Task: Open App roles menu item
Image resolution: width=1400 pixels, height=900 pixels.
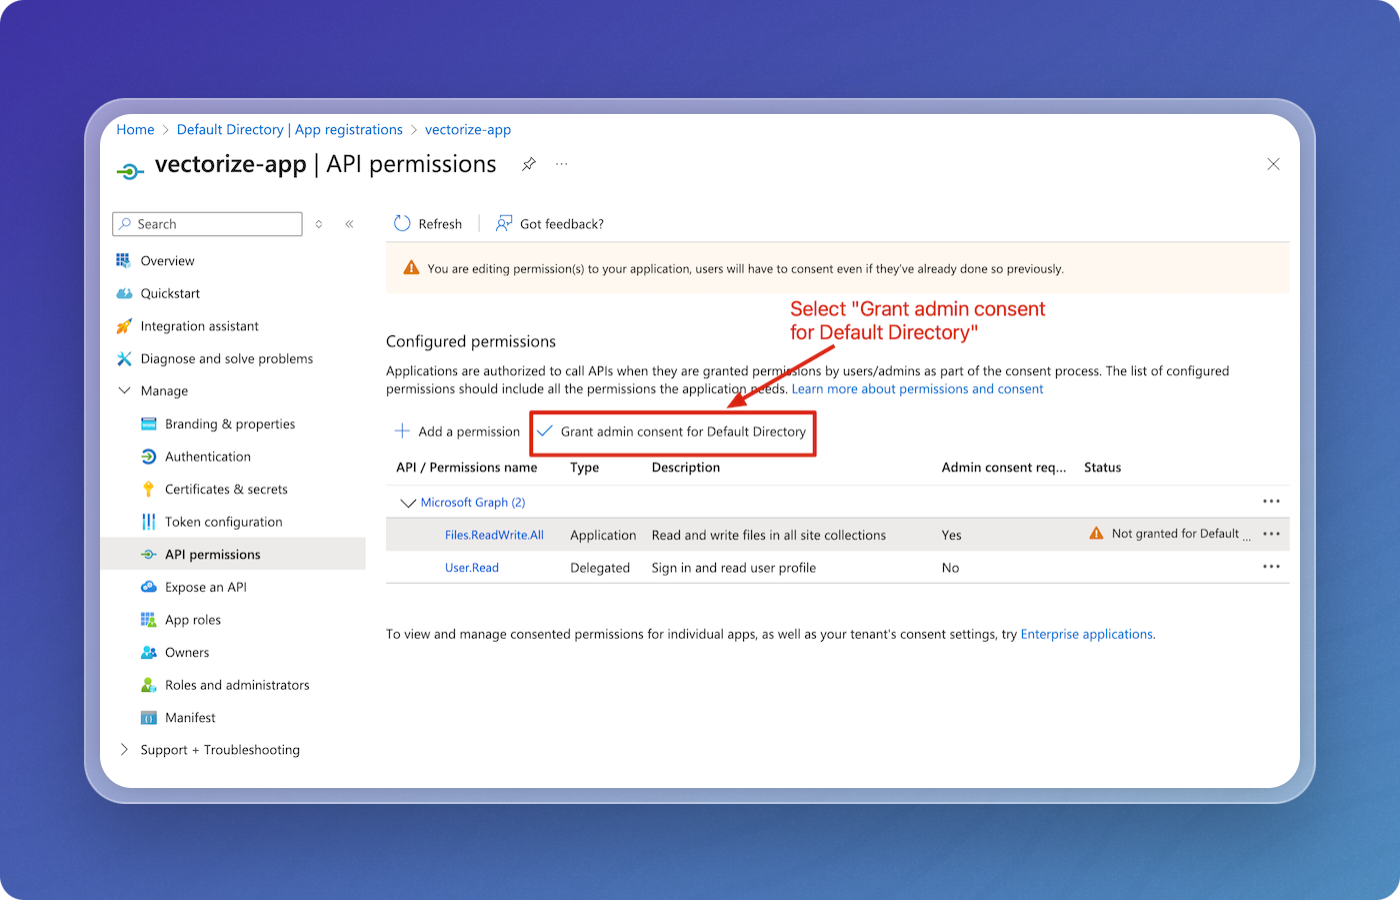Action: [193, 620]
